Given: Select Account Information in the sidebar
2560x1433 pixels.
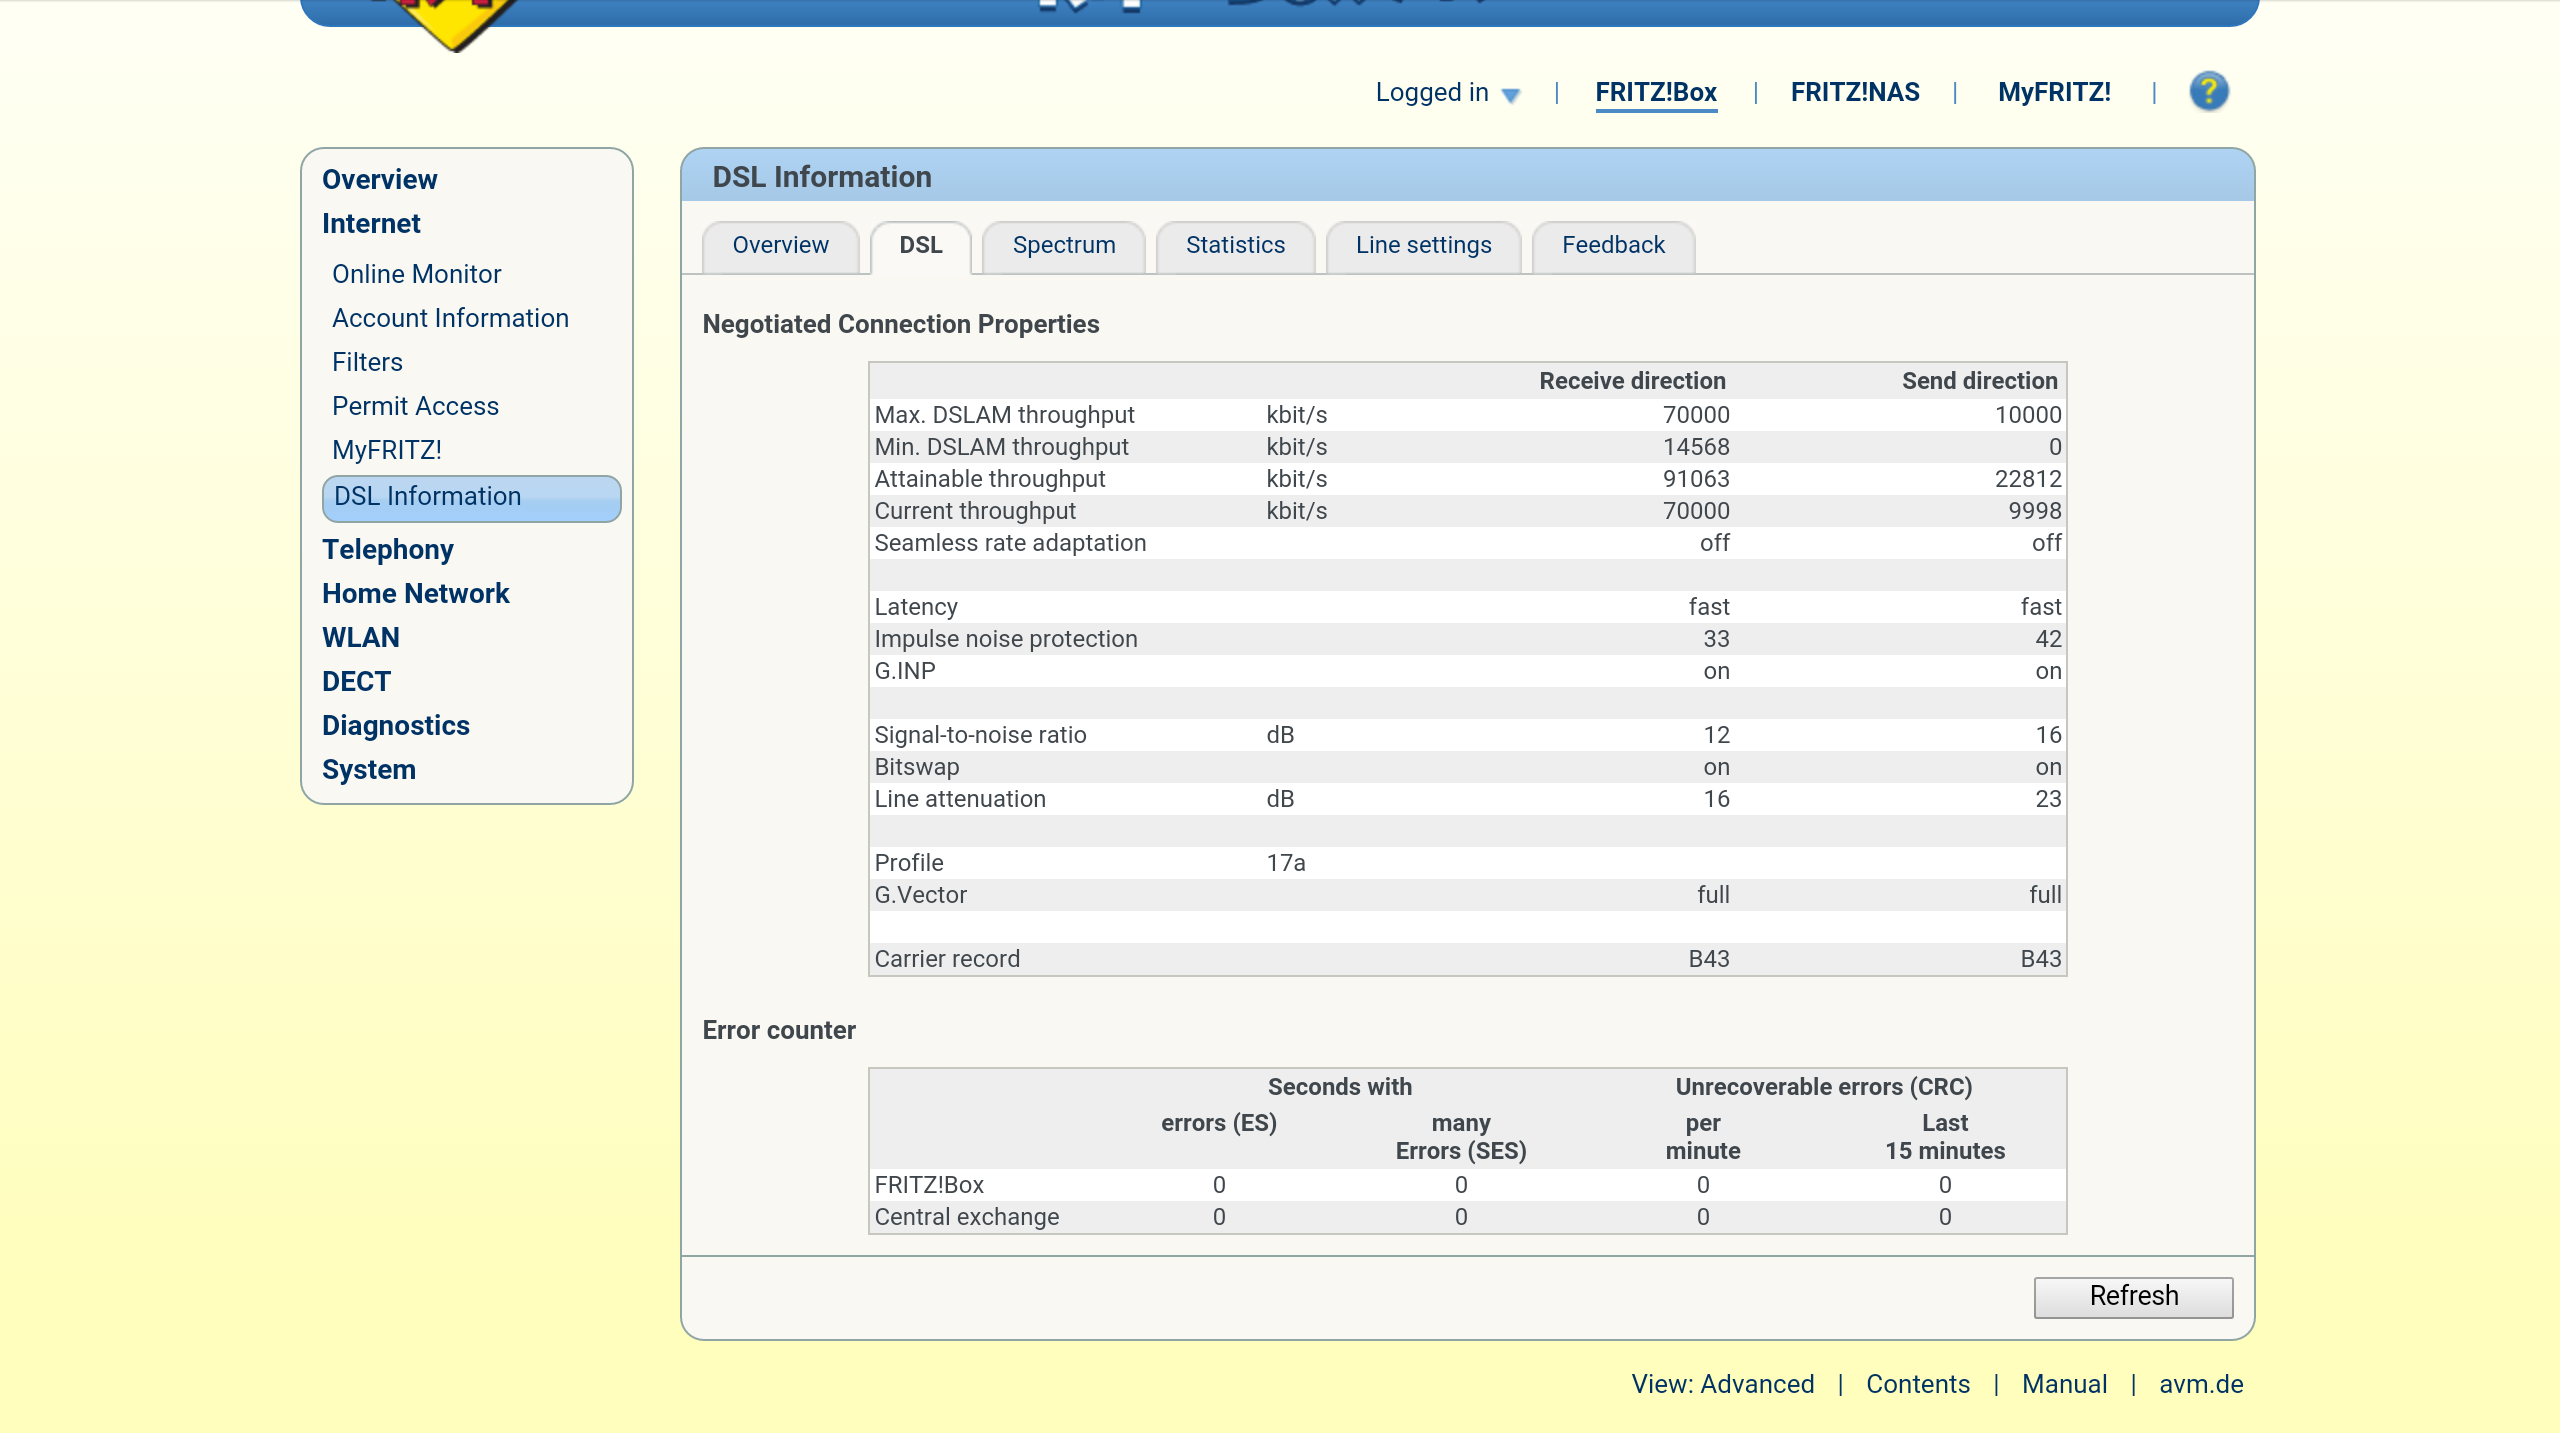Looking at the screenshot, I should click(450, 318).
